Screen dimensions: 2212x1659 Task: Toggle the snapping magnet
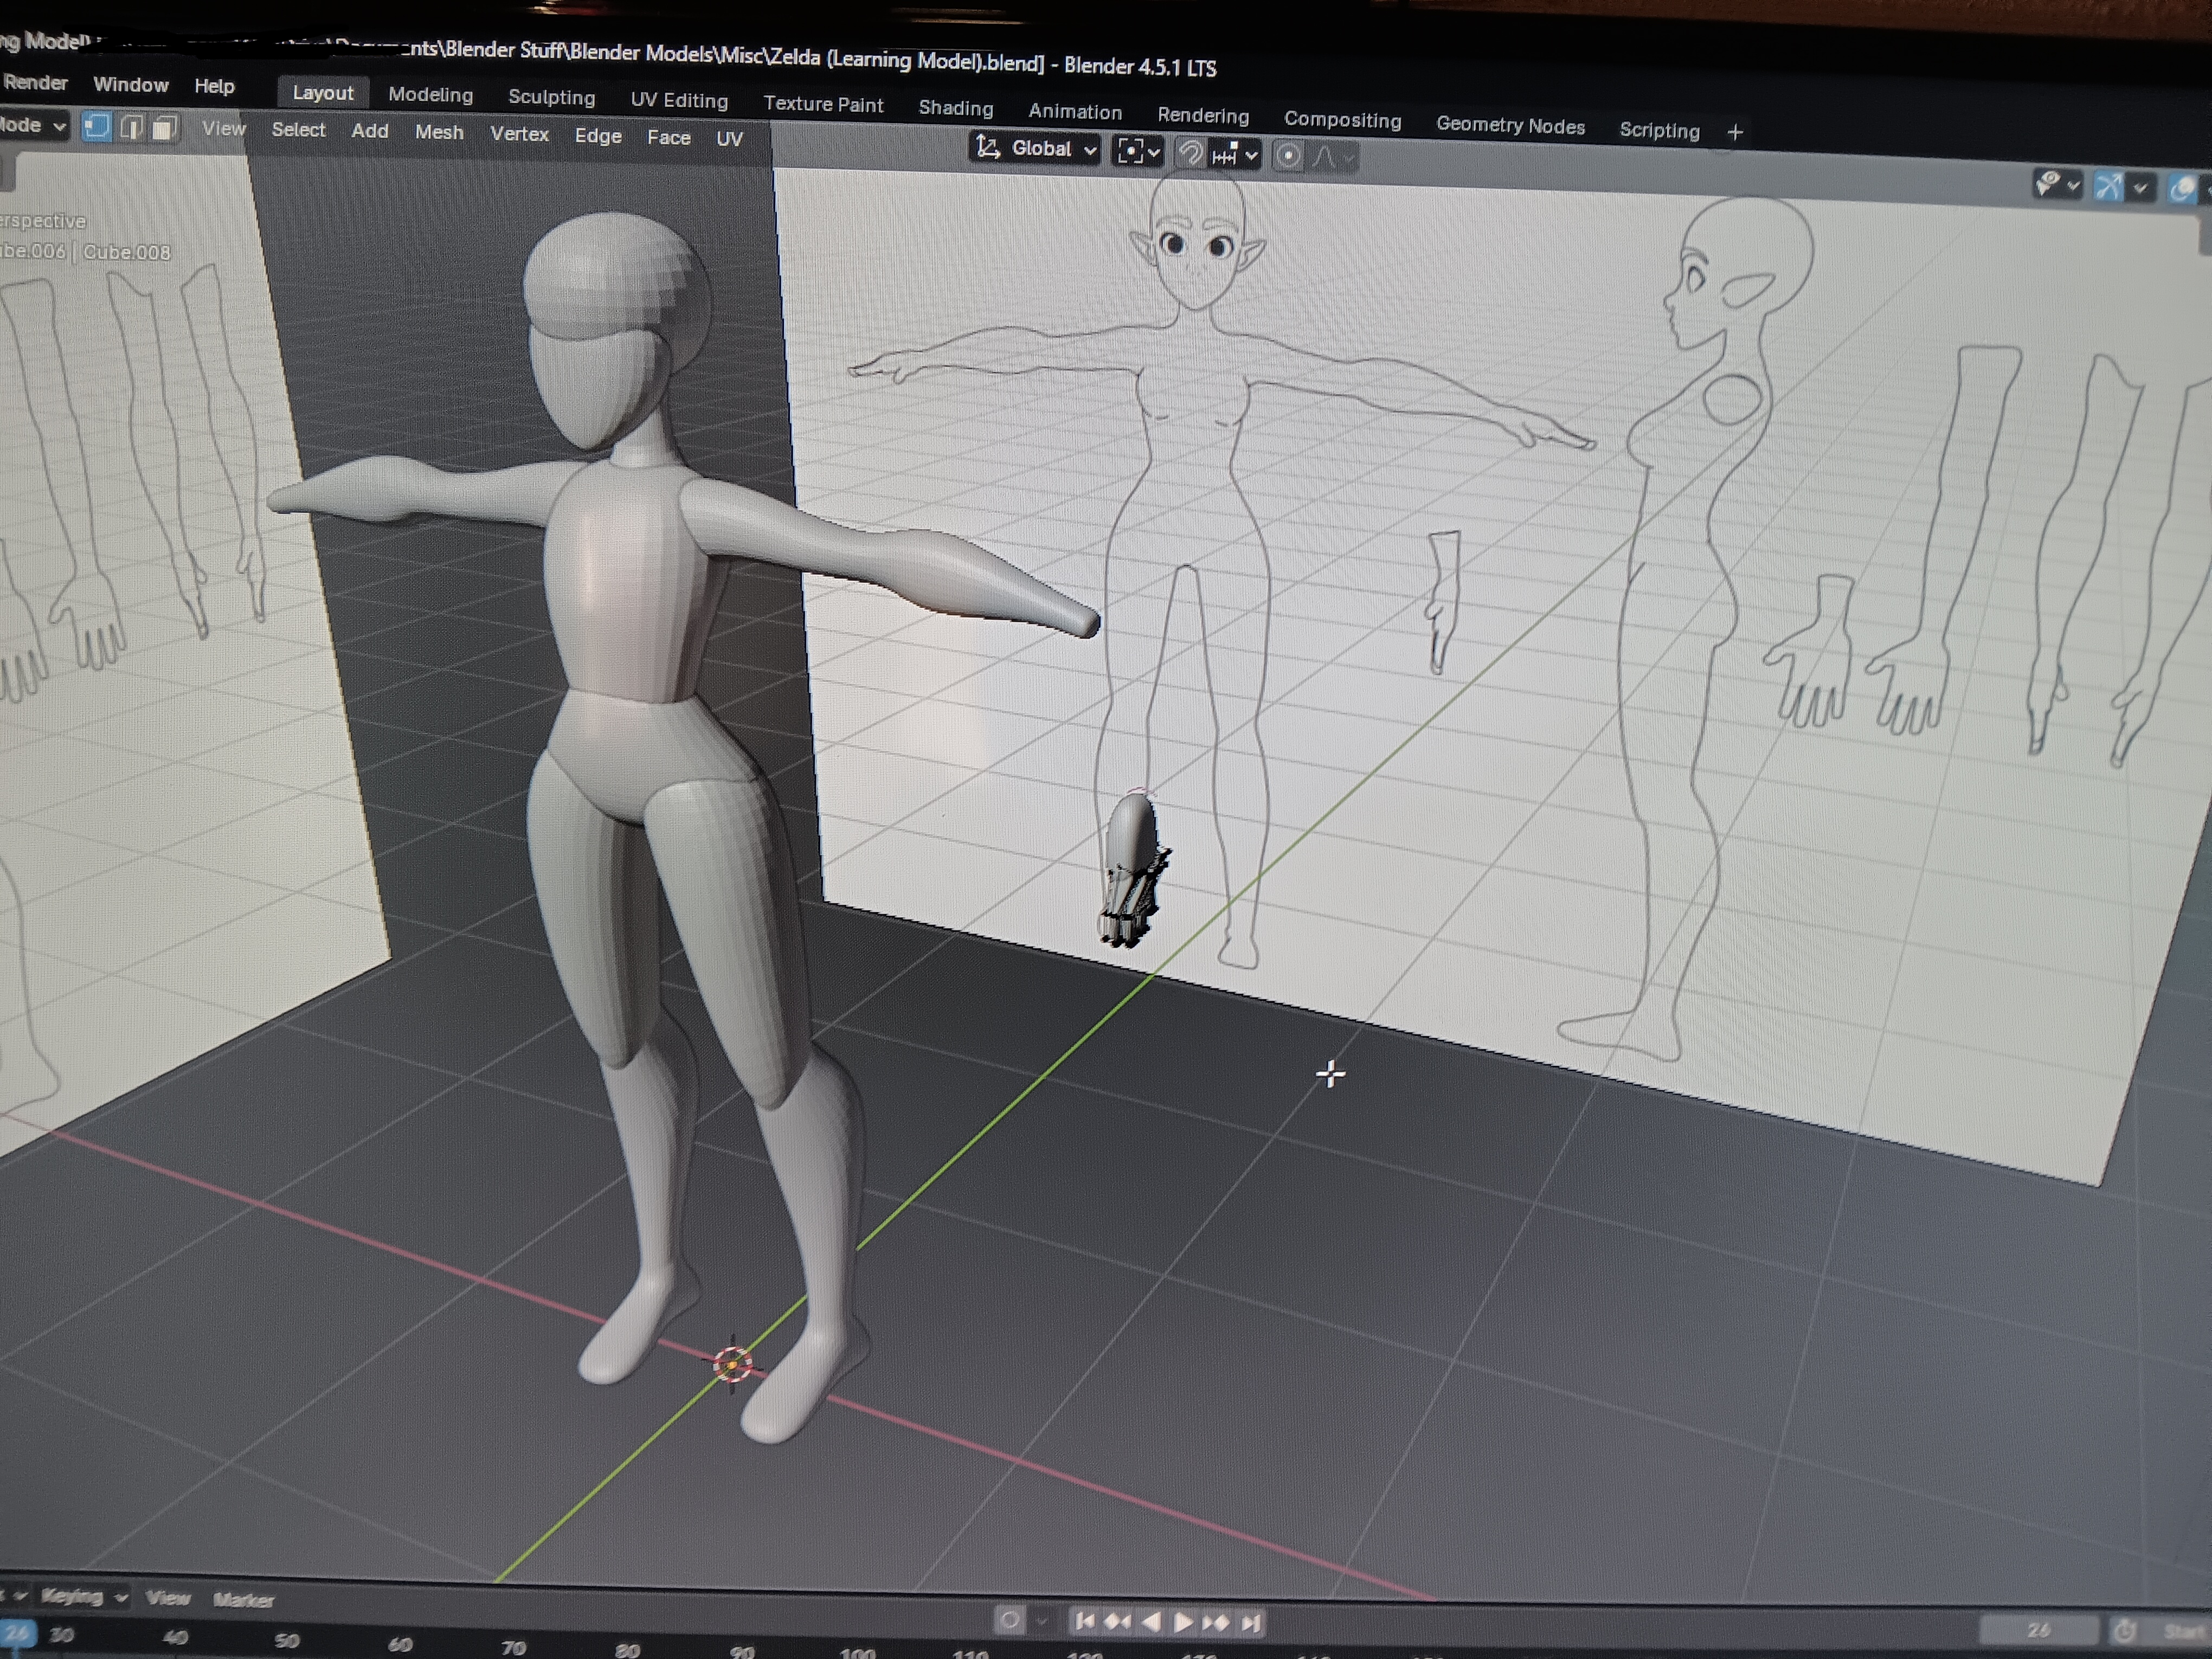click(1190, 153)
